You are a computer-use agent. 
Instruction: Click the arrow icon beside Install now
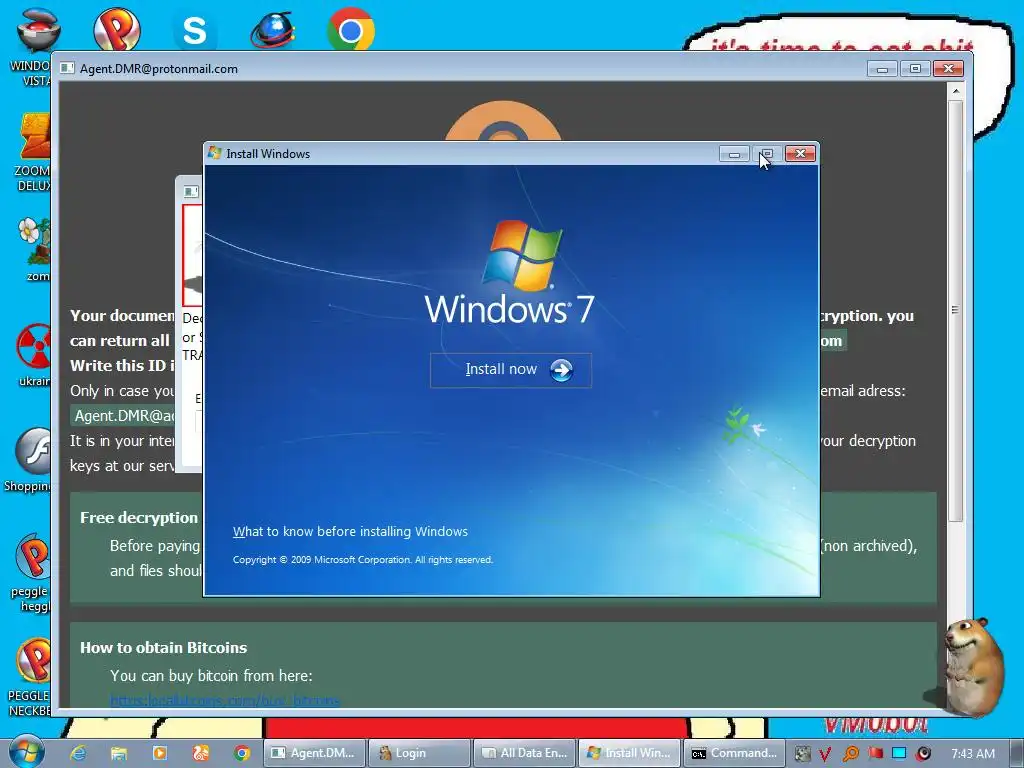pos(561,370)
